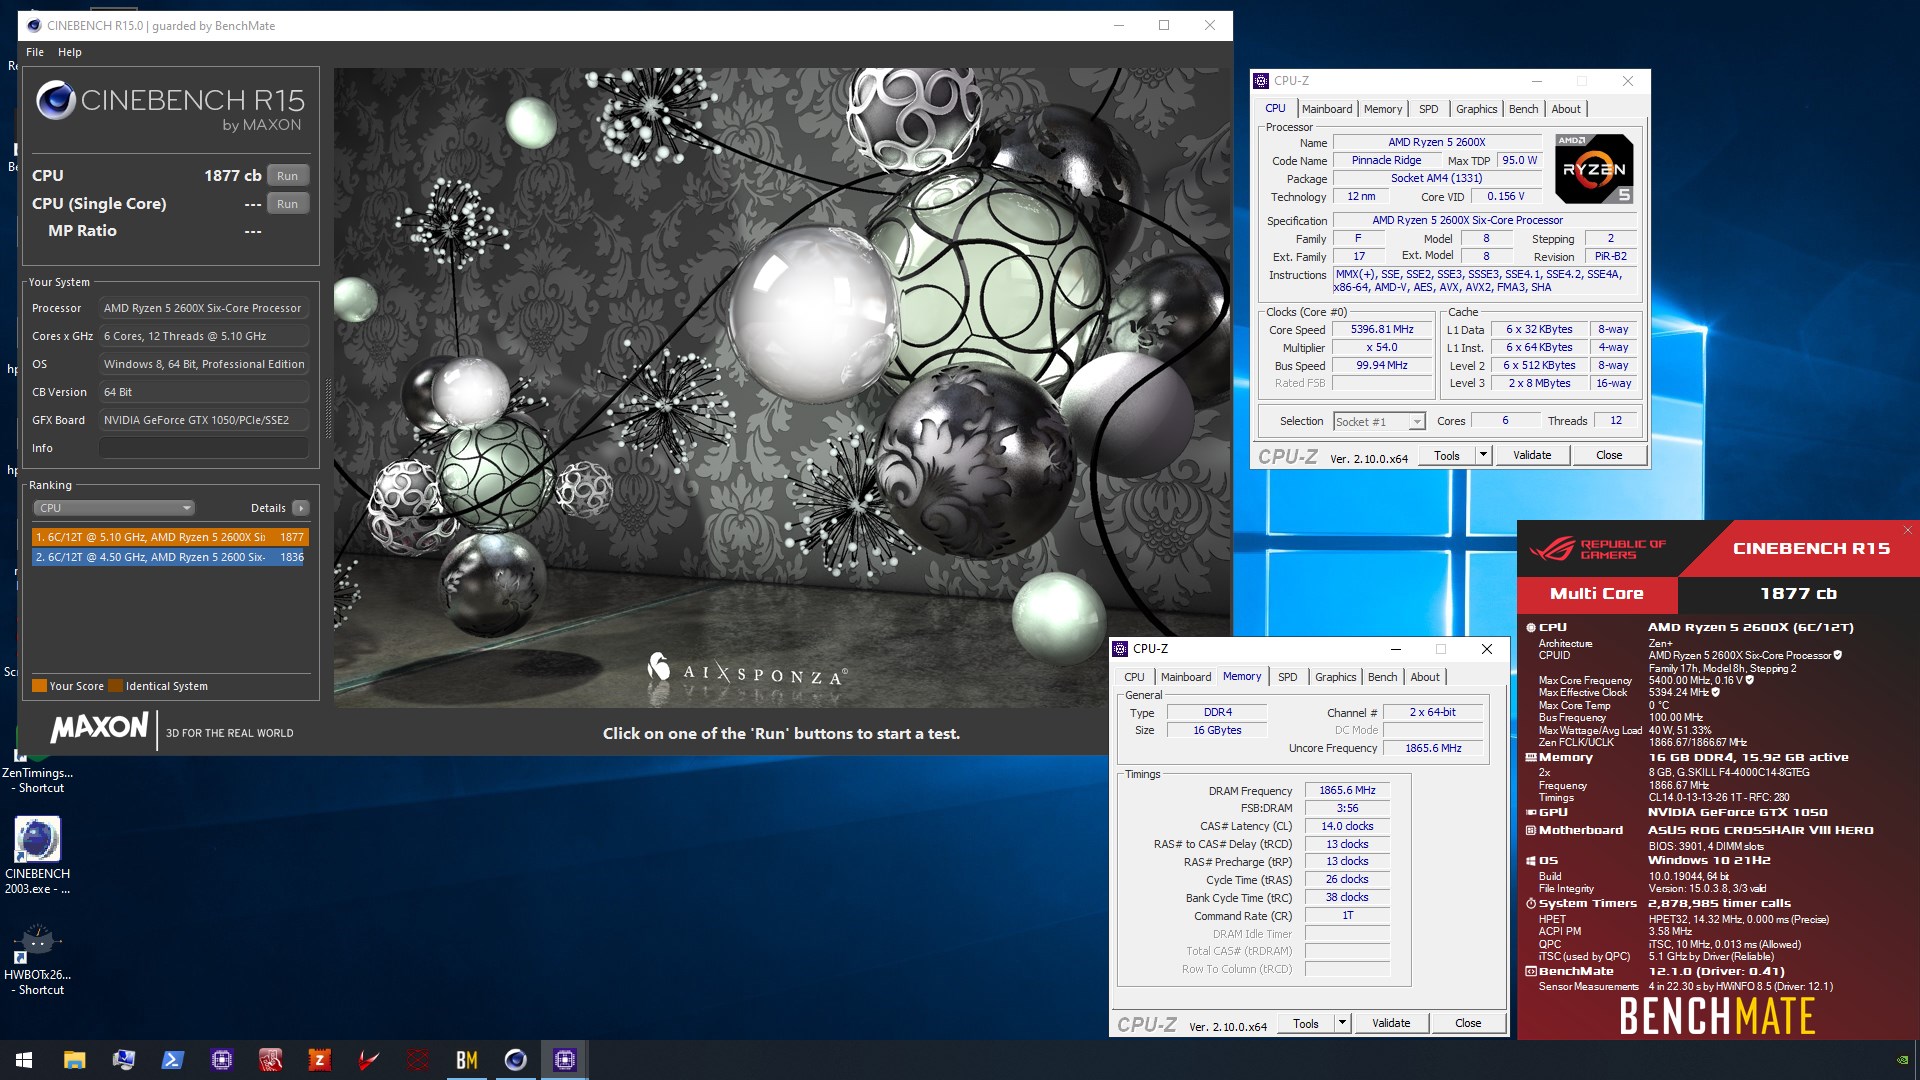Click Validate in upper CPU-Z window
The height and width of the screenshot is (1080, 1920).
tap(1532, 455)
